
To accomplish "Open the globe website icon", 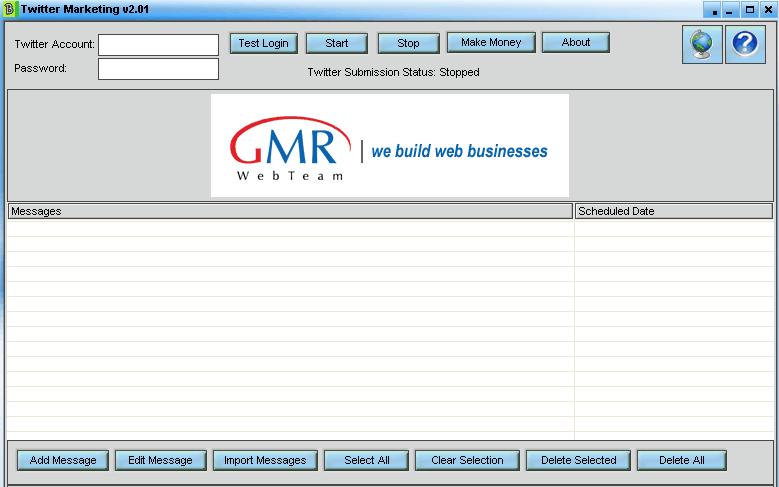I will pos(702,44).
